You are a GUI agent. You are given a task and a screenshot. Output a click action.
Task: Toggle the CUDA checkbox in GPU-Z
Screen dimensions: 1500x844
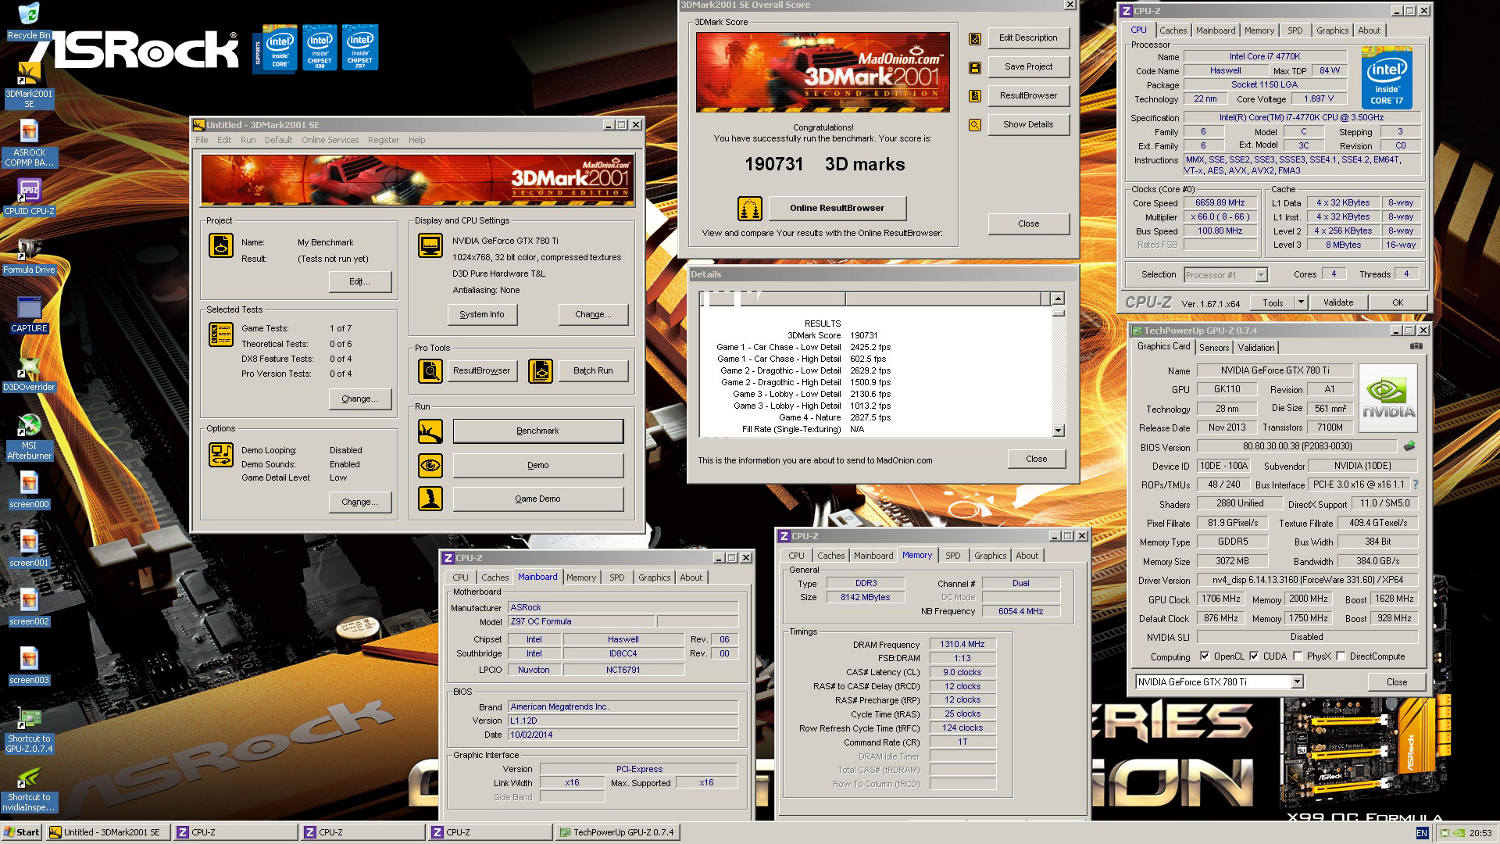click(x=1253, y=656)
